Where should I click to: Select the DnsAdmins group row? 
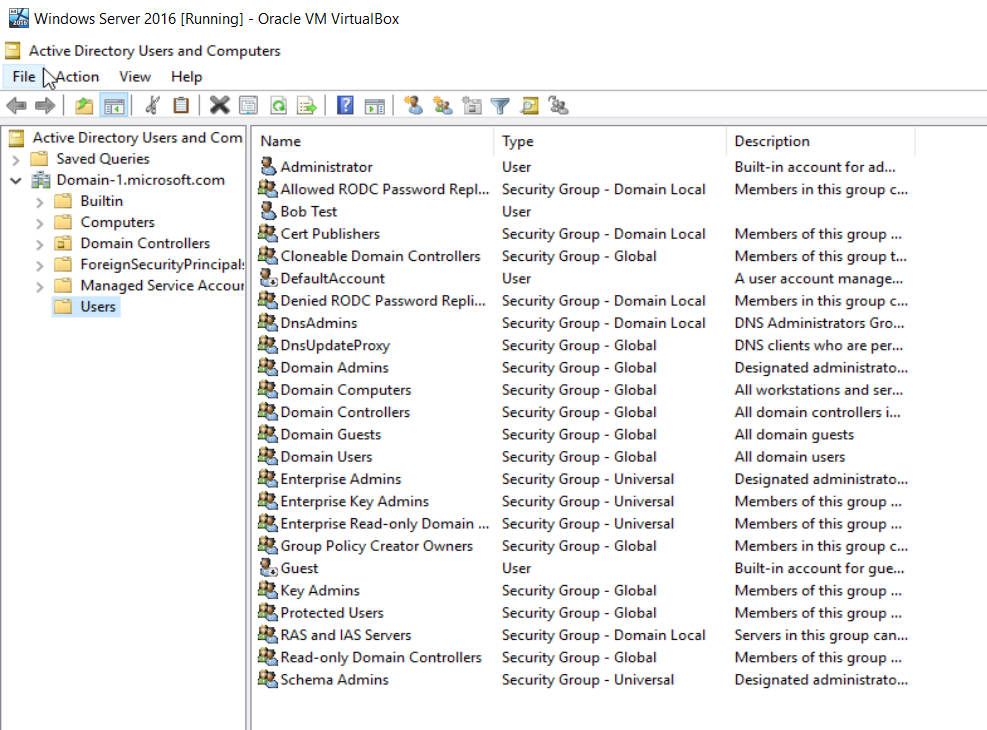[x=582, y=323]
